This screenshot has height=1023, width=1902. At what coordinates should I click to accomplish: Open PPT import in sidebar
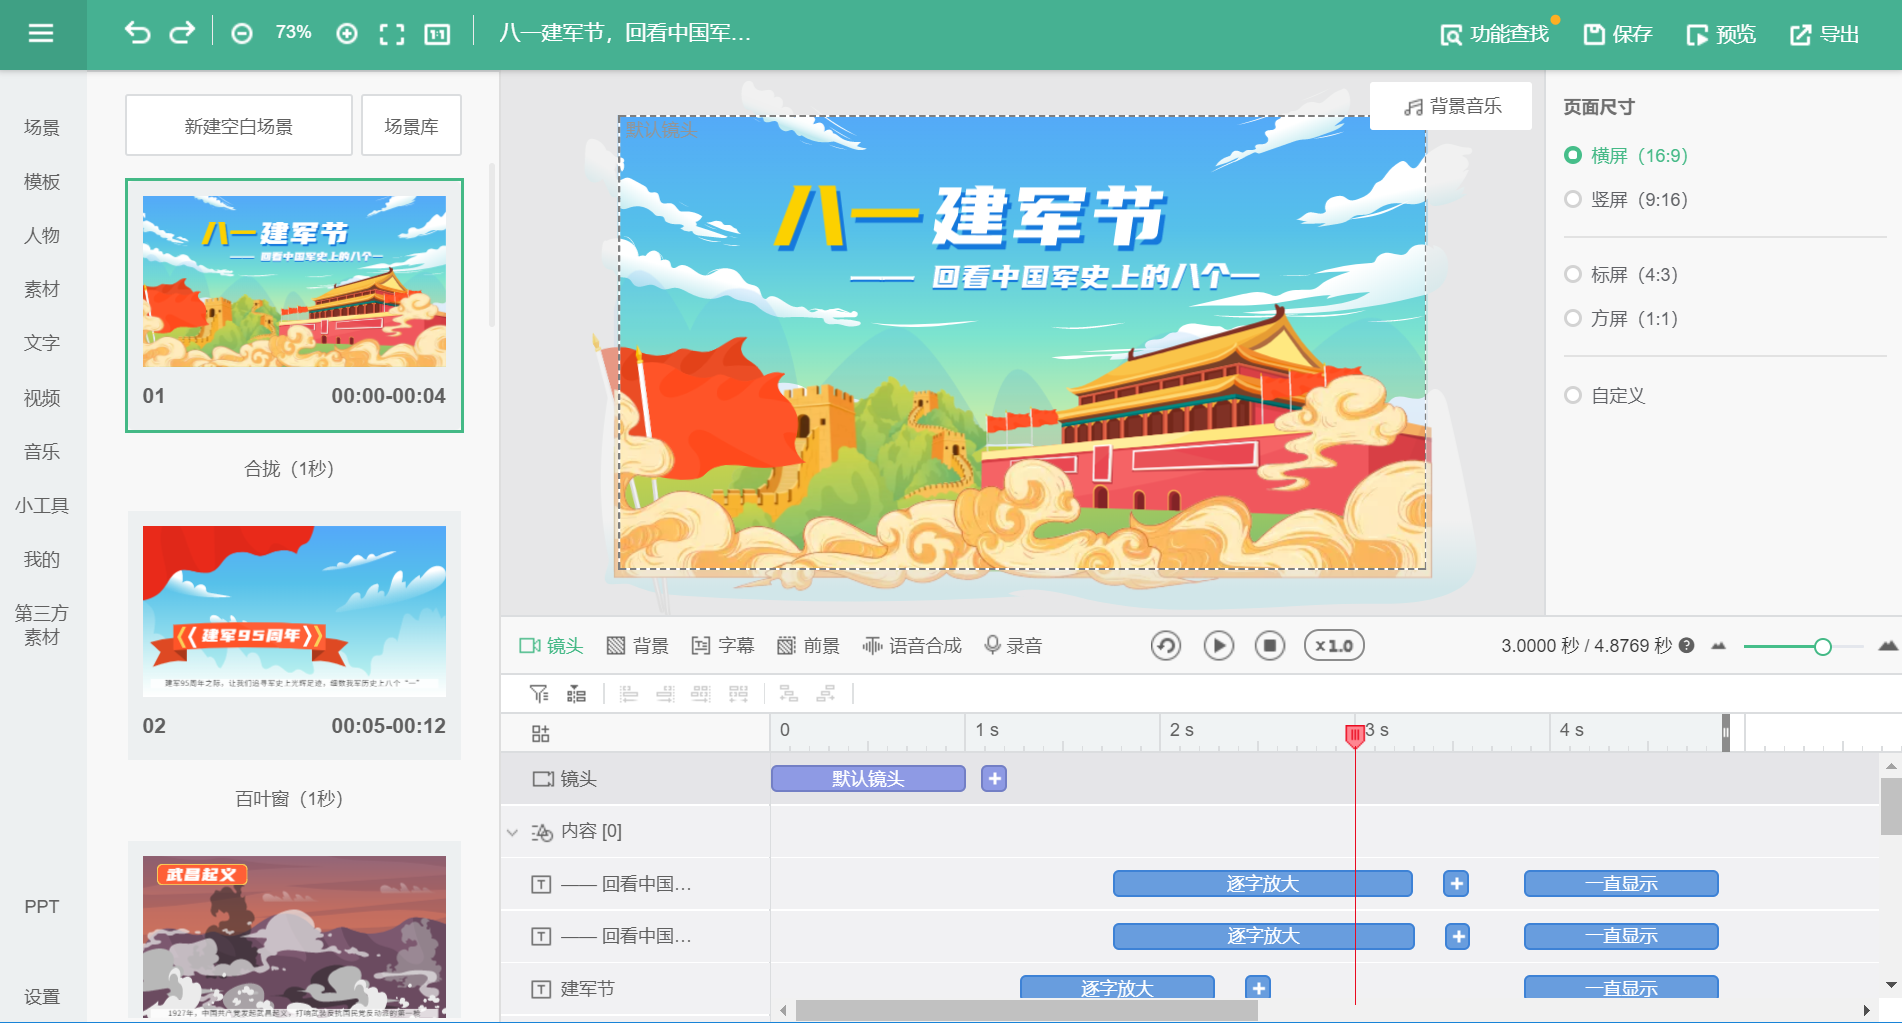(x=42, y=906)
